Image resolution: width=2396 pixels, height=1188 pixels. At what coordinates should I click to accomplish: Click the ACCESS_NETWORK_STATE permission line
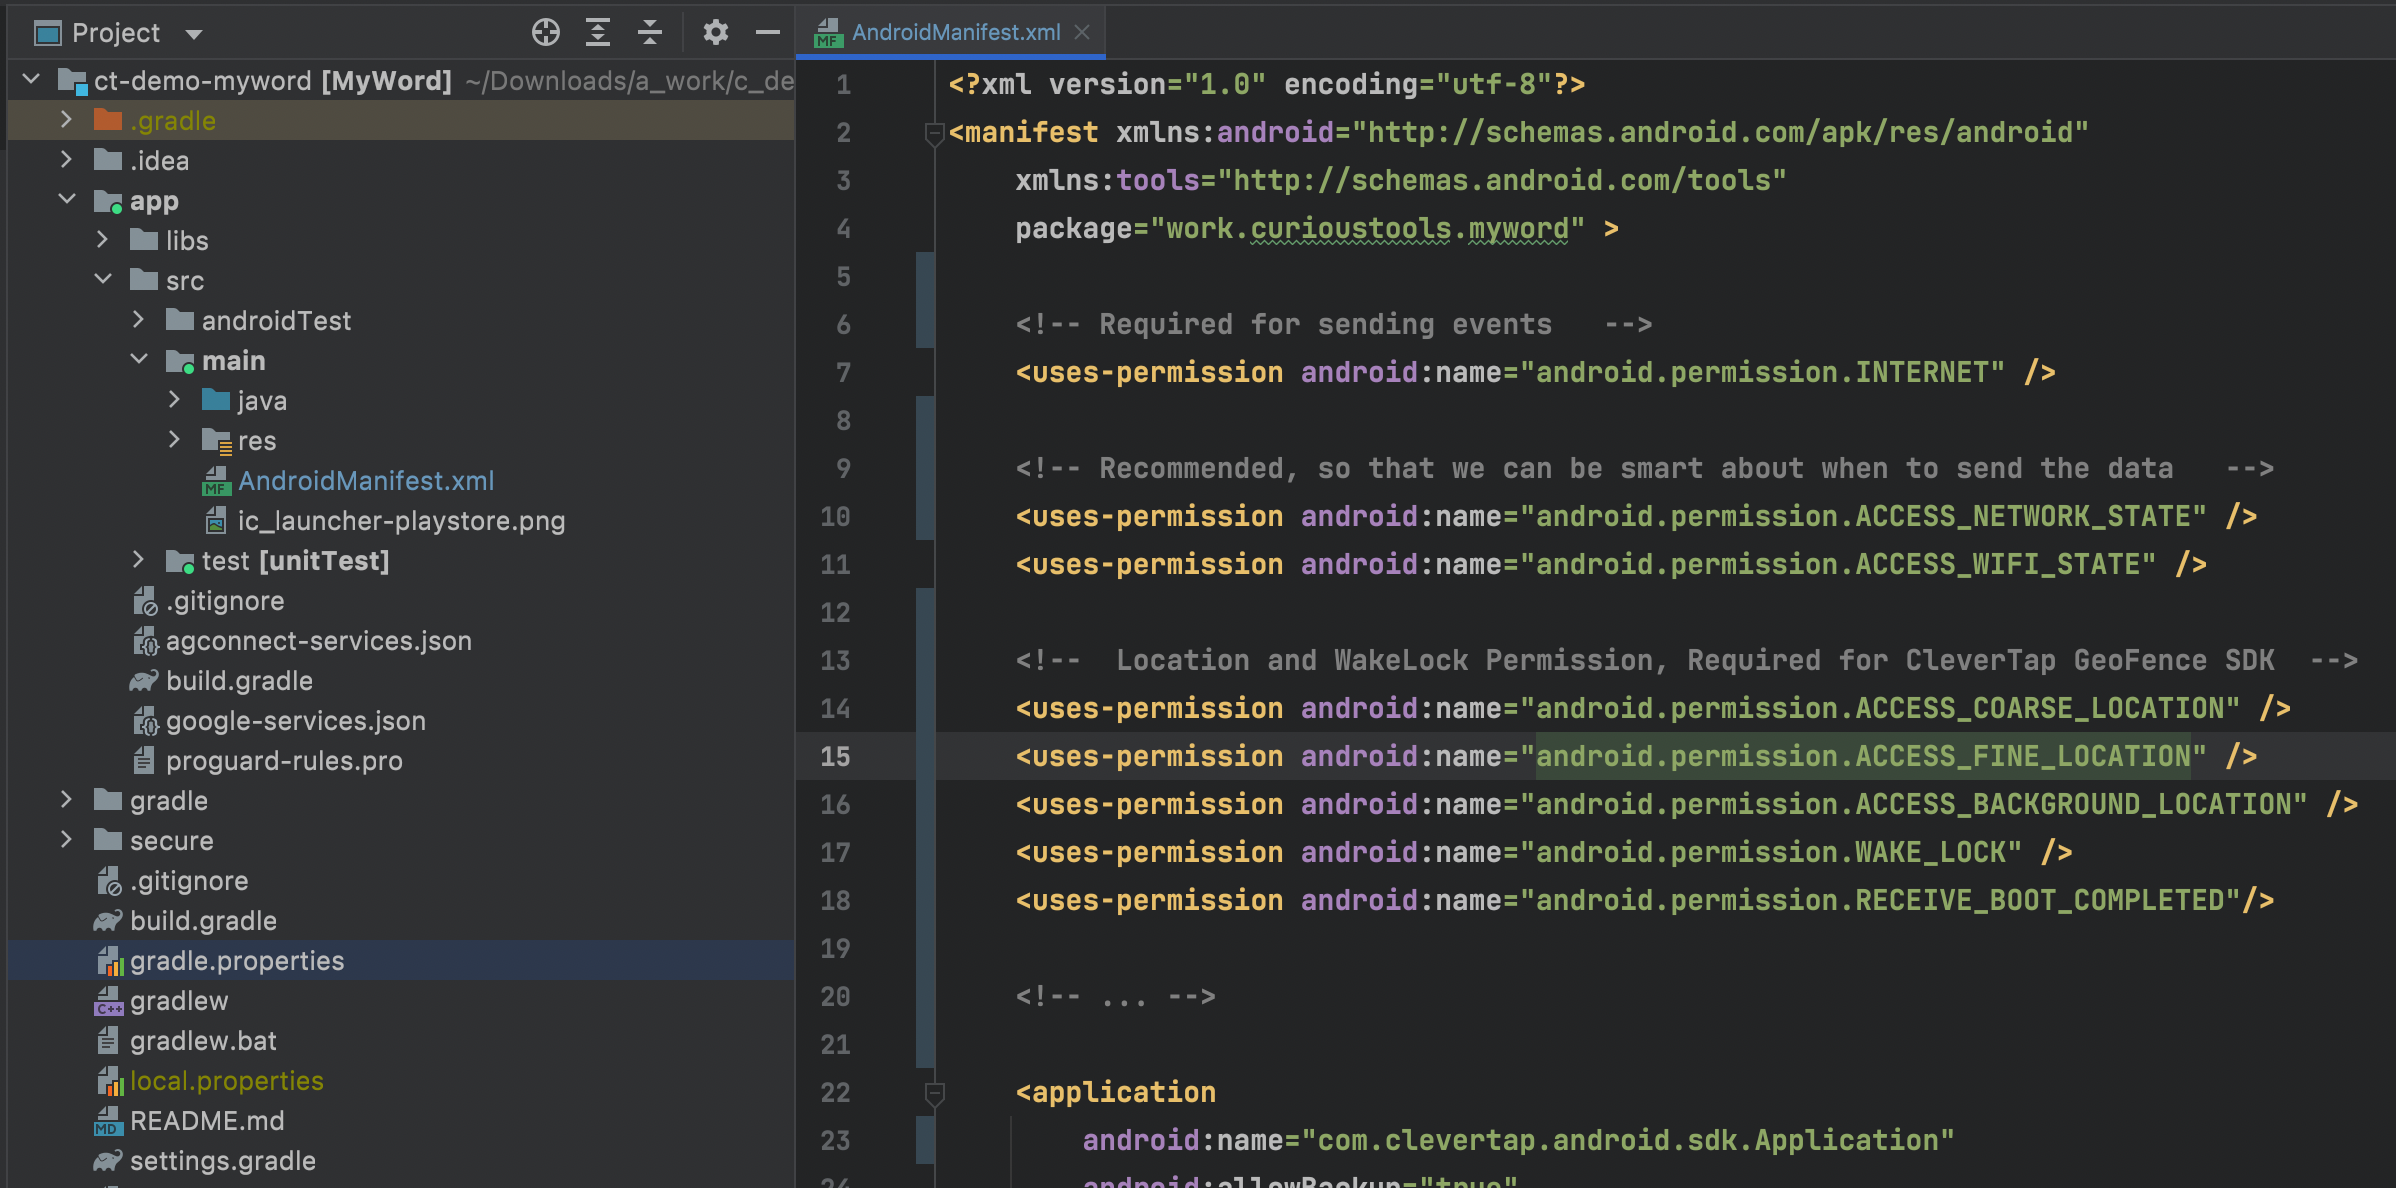click(x=1636, y=517)
